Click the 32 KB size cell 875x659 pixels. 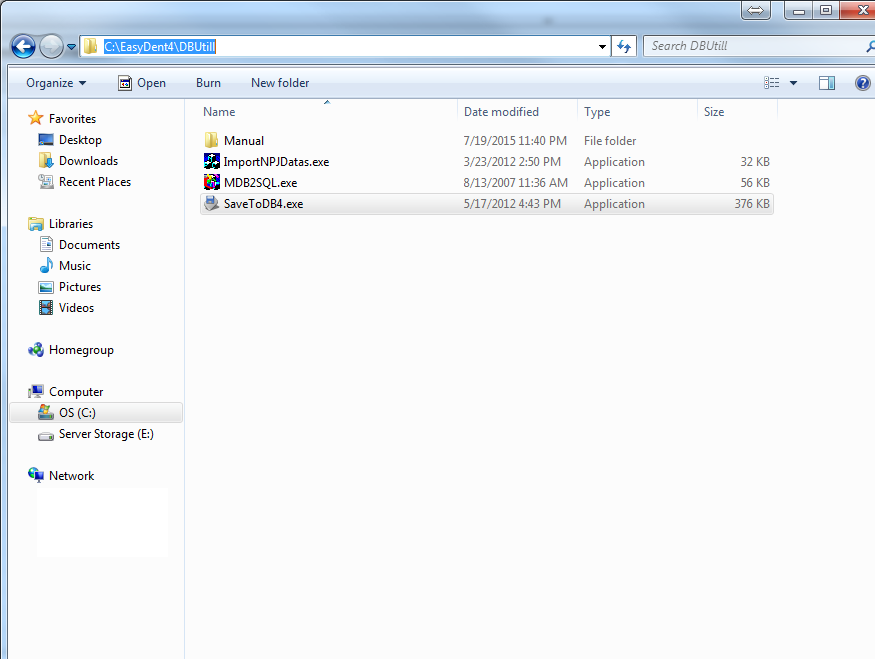tap(755, 162)
